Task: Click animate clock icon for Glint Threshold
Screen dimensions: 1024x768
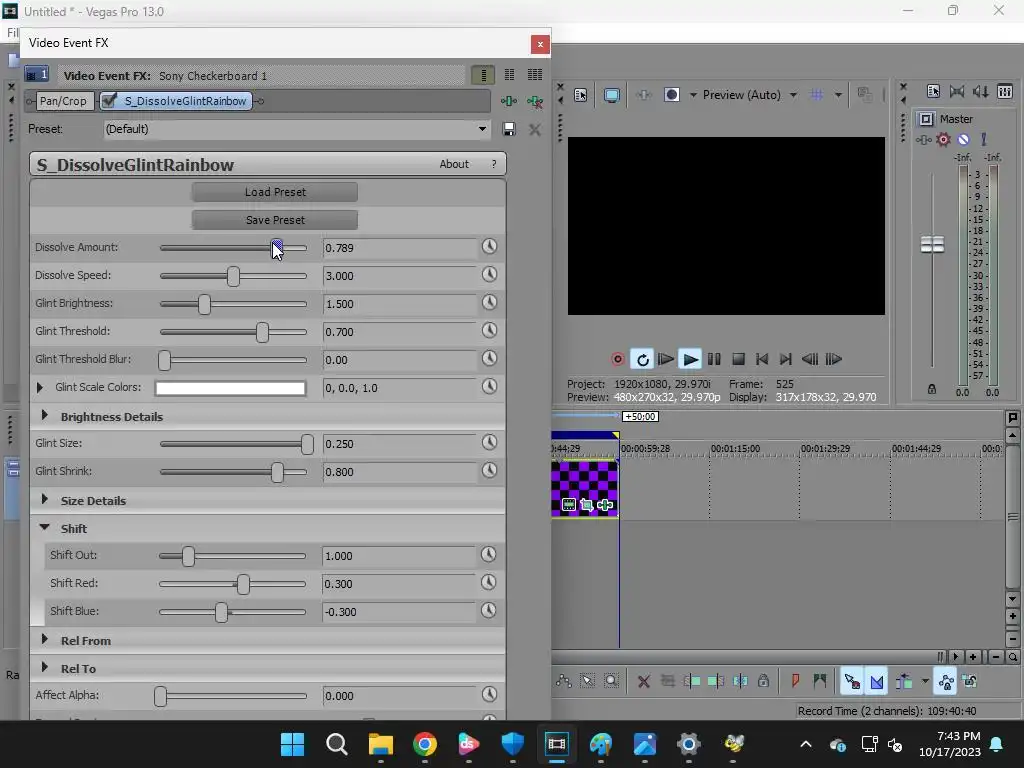Action: pyautogui.click(x=489, y=330)
